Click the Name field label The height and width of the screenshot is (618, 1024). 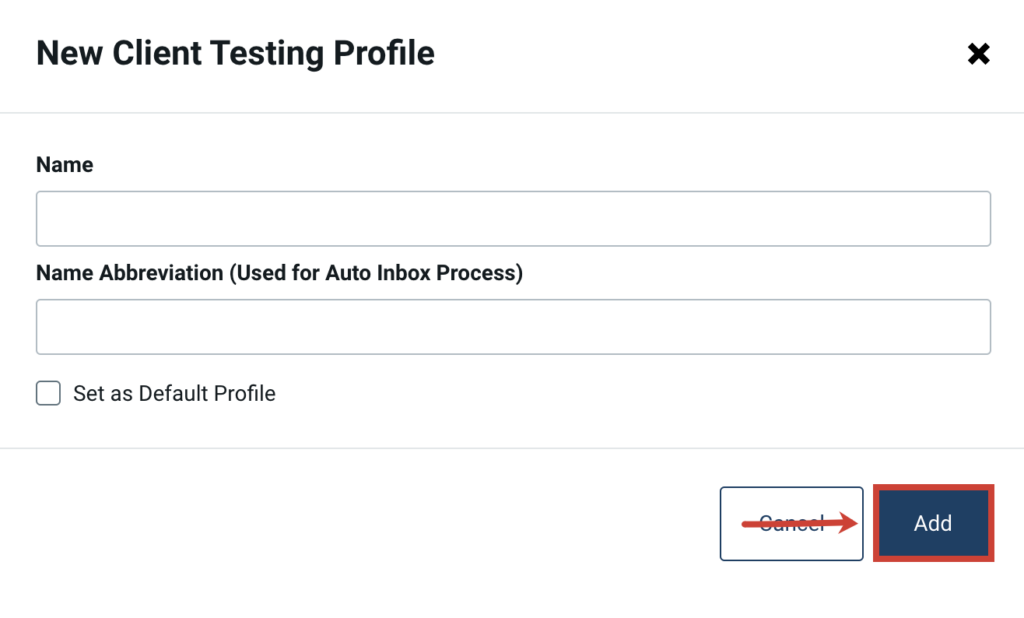[x=64, y=164]
